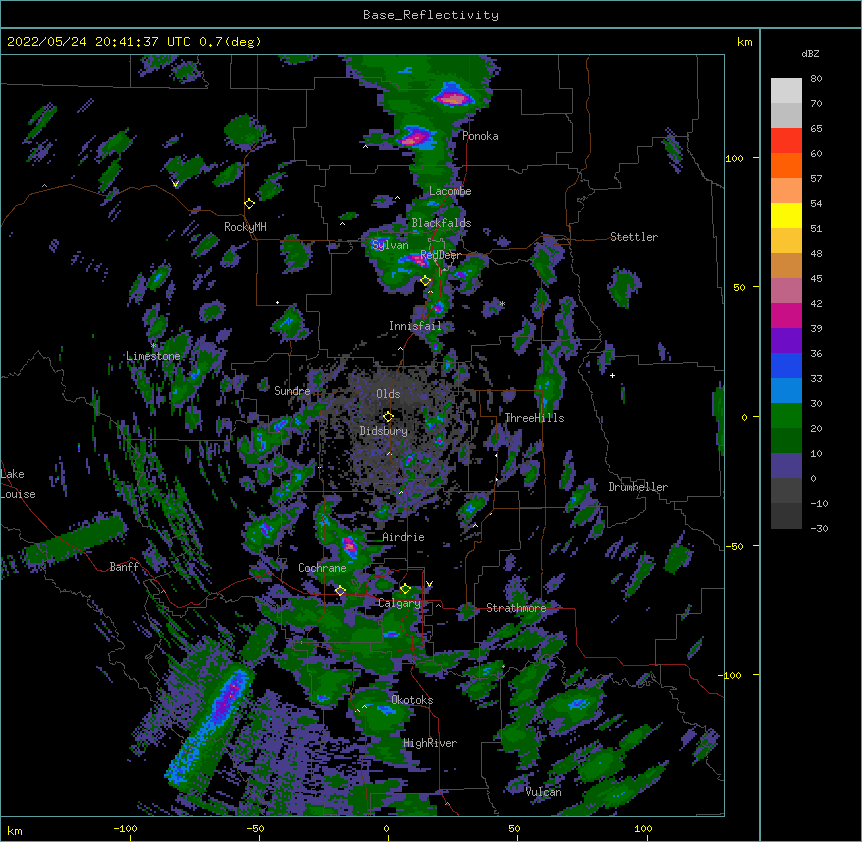This screenshot has height=842, width=862.
Task: Click the HighRiver label
Action: [x=430, y=743]
